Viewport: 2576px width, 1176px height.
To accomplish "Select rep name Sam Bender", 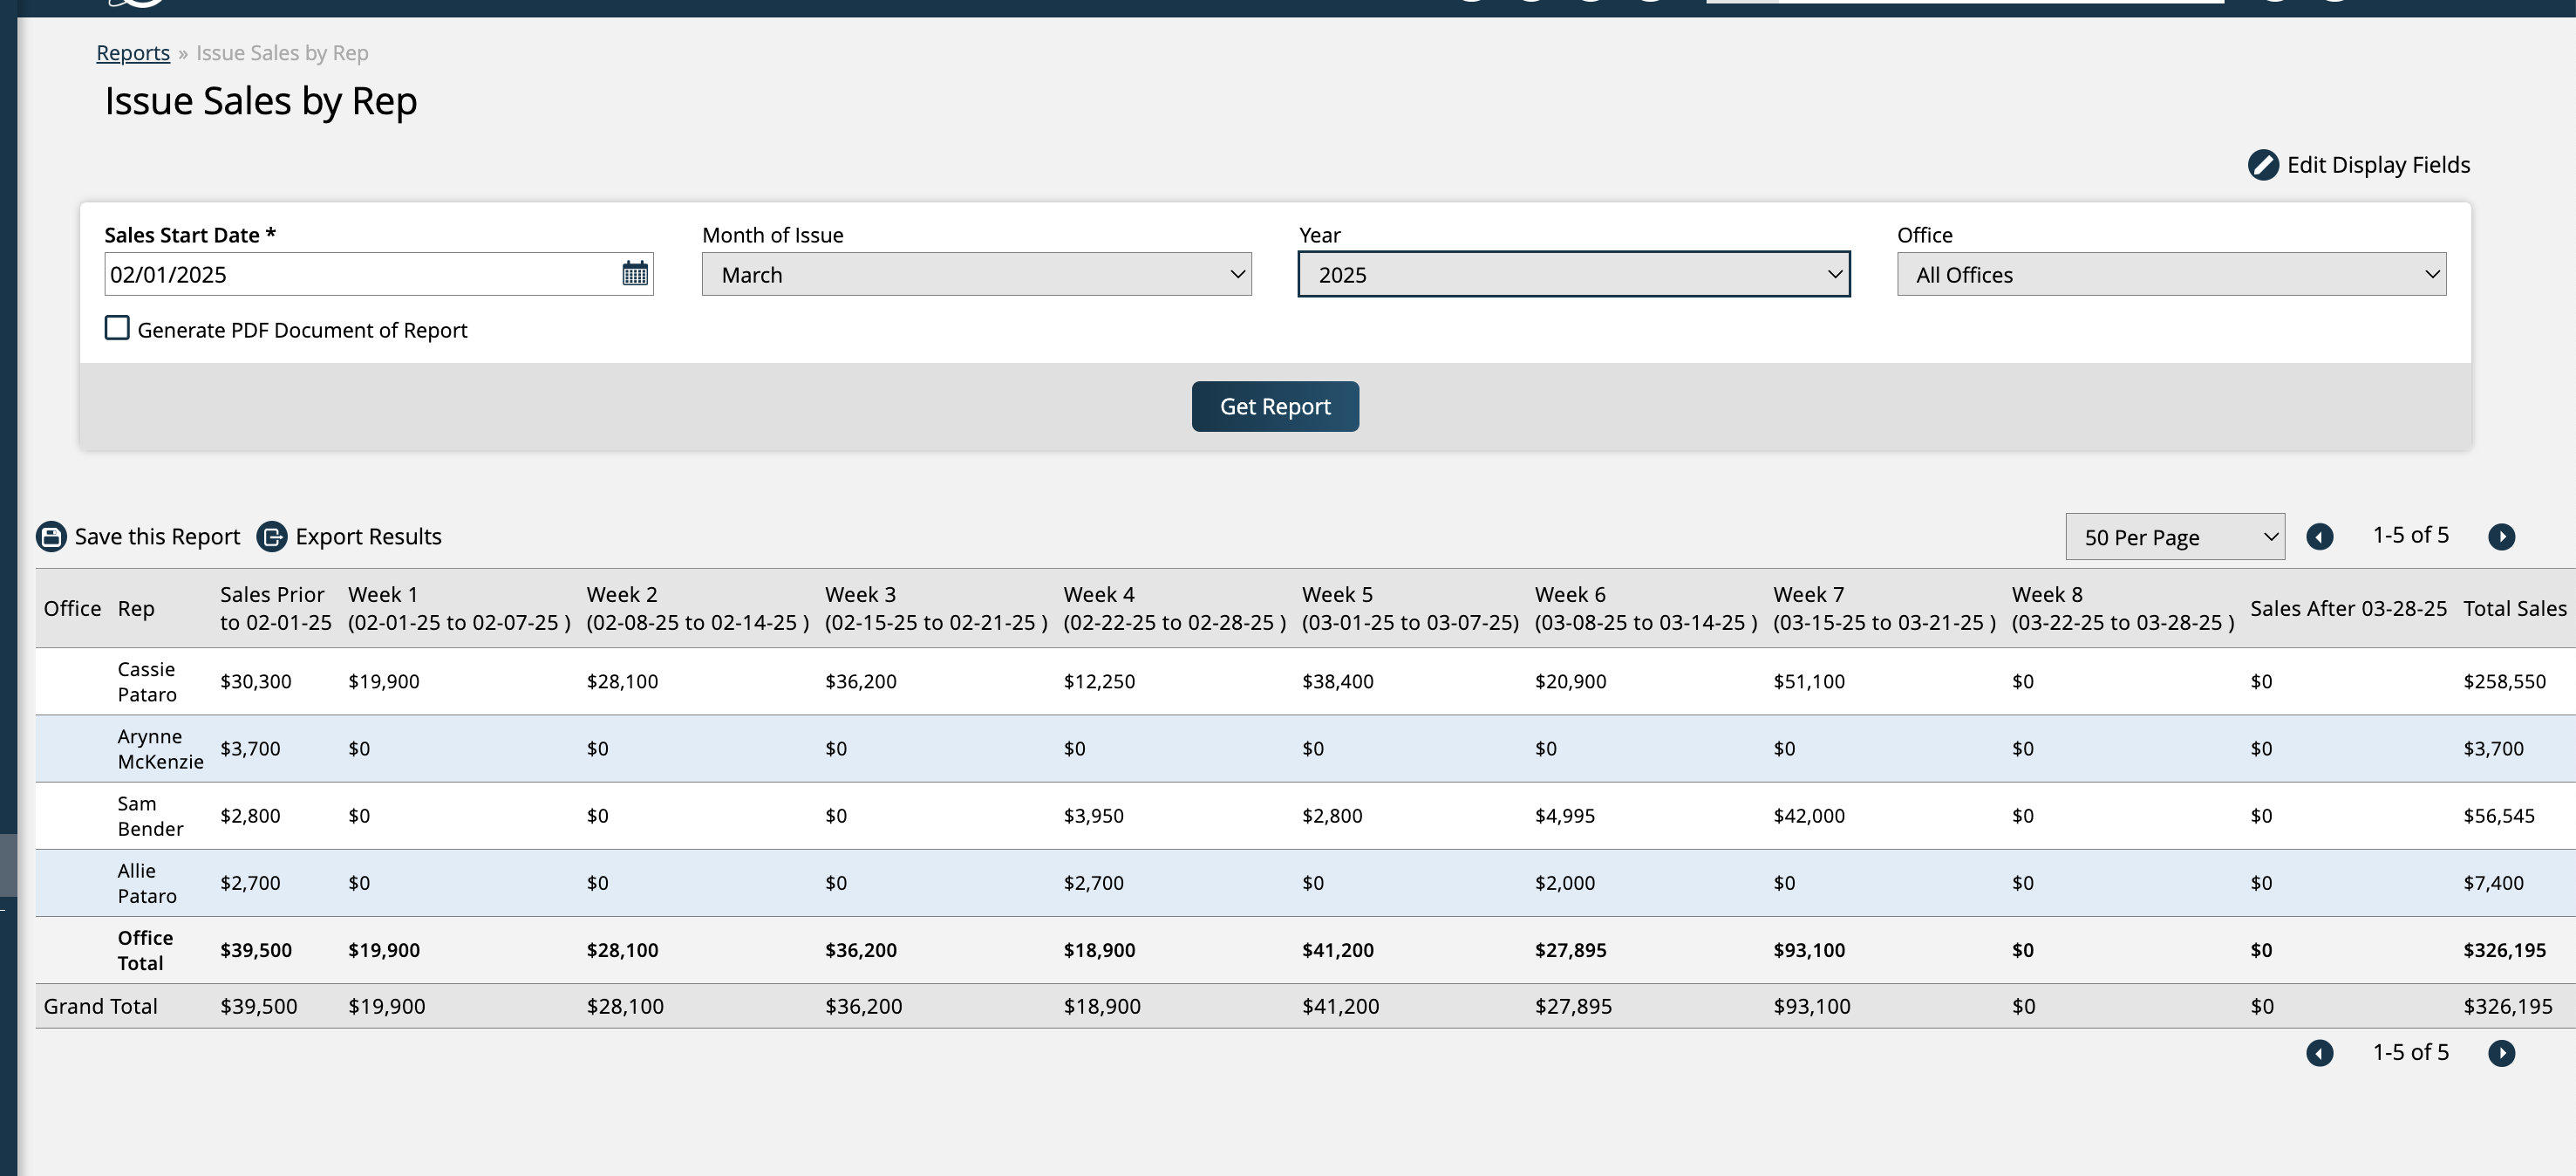I will pyautogui.click(x=150, y=815).
